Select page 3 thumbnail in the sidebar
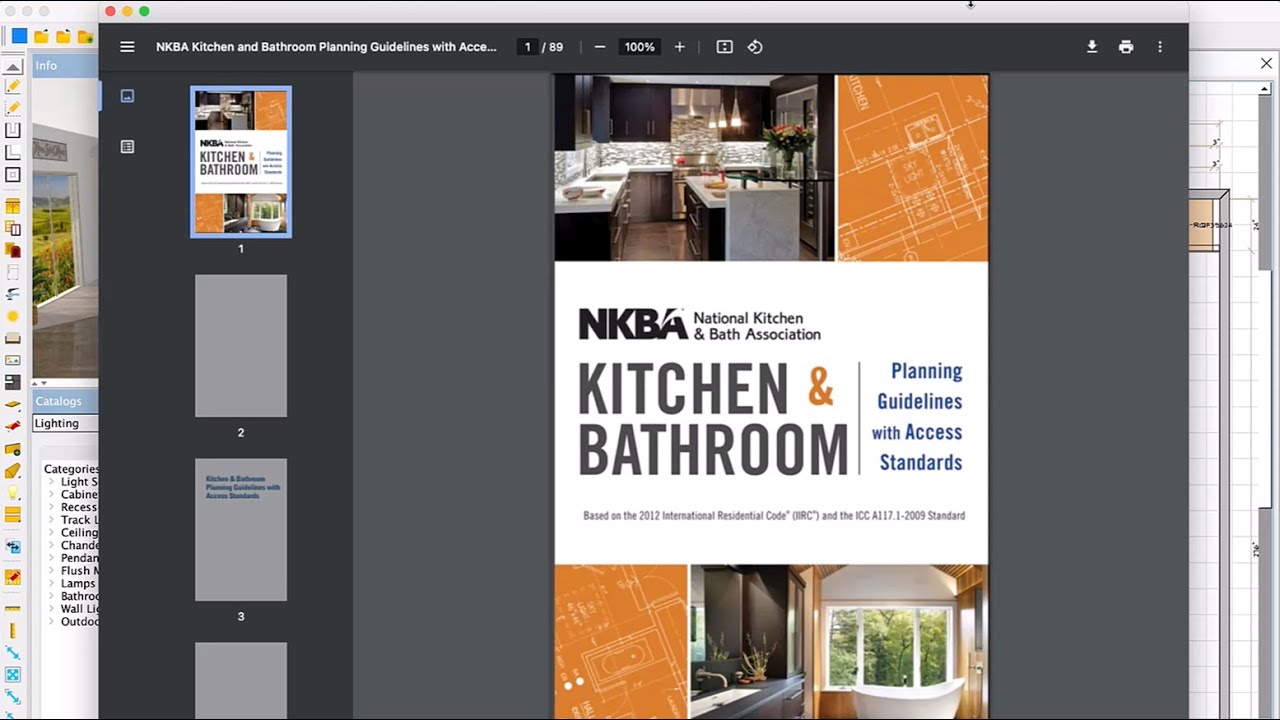1280x720 pixels. click(x=241, y=530)
